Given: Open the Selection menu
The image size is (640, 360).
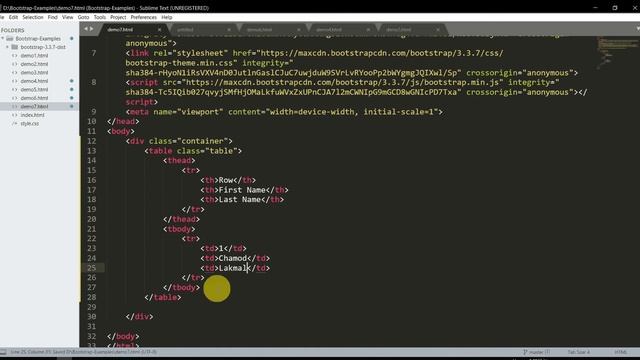Looking at the screenshot, I should (33, 17).
